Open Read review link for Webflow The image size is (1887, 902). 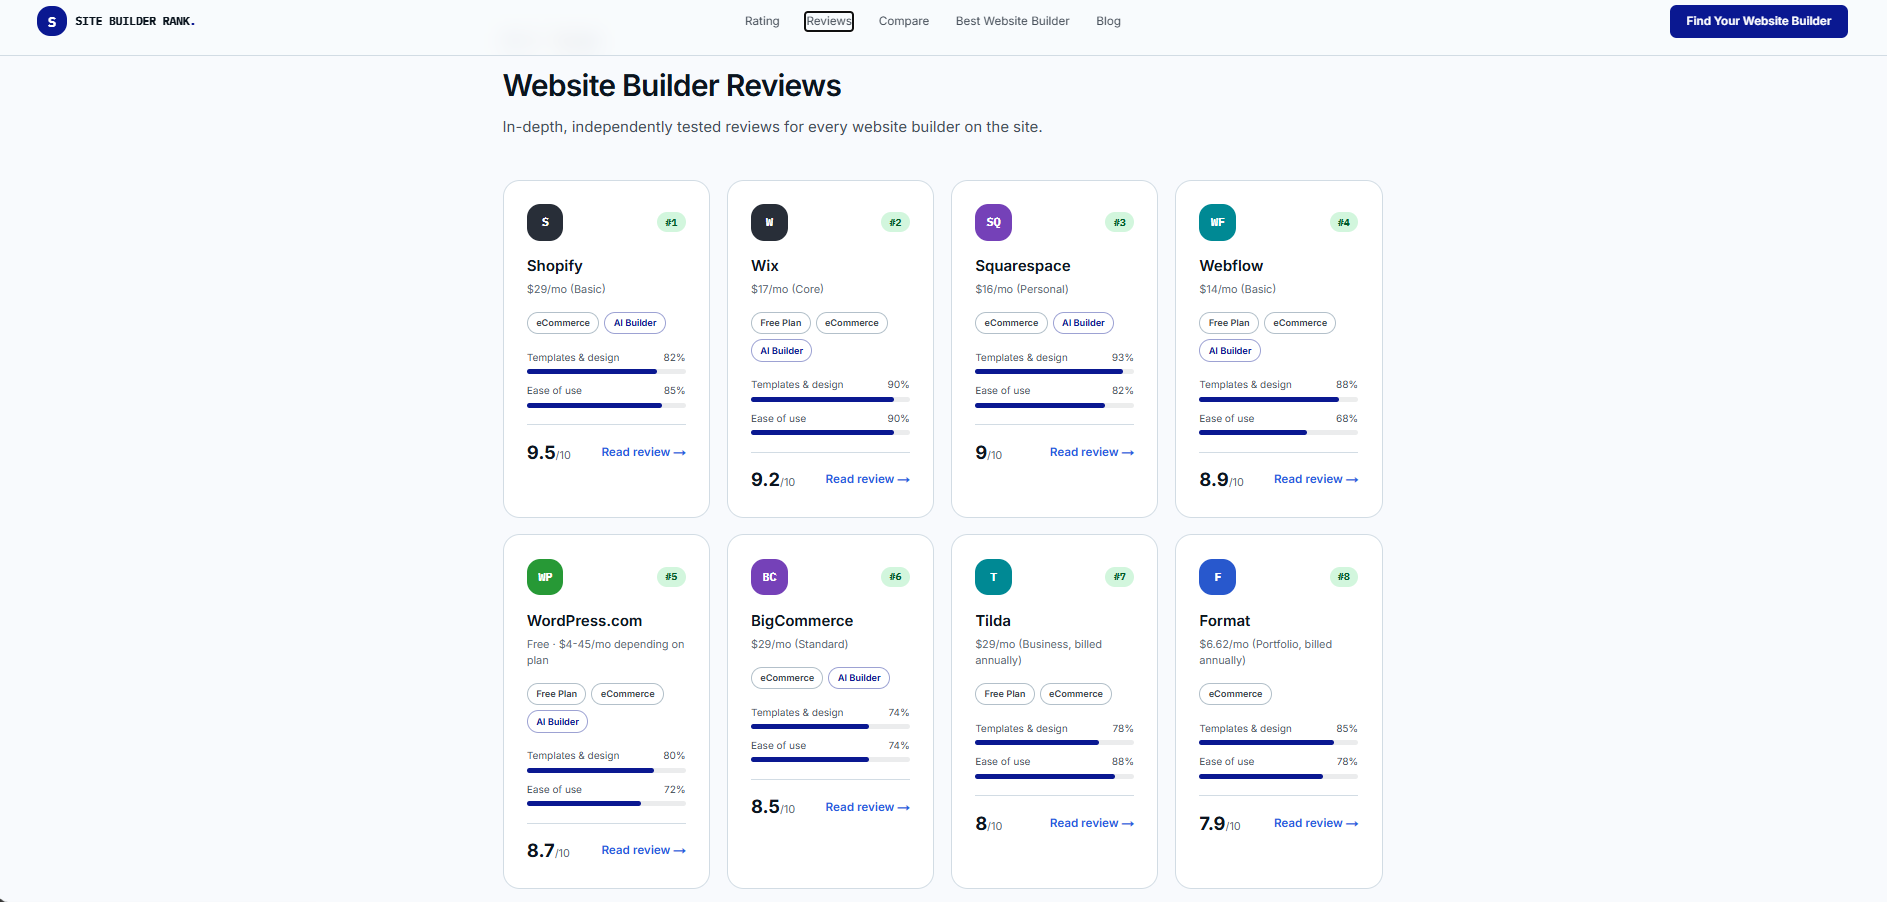click(1315, 479)
